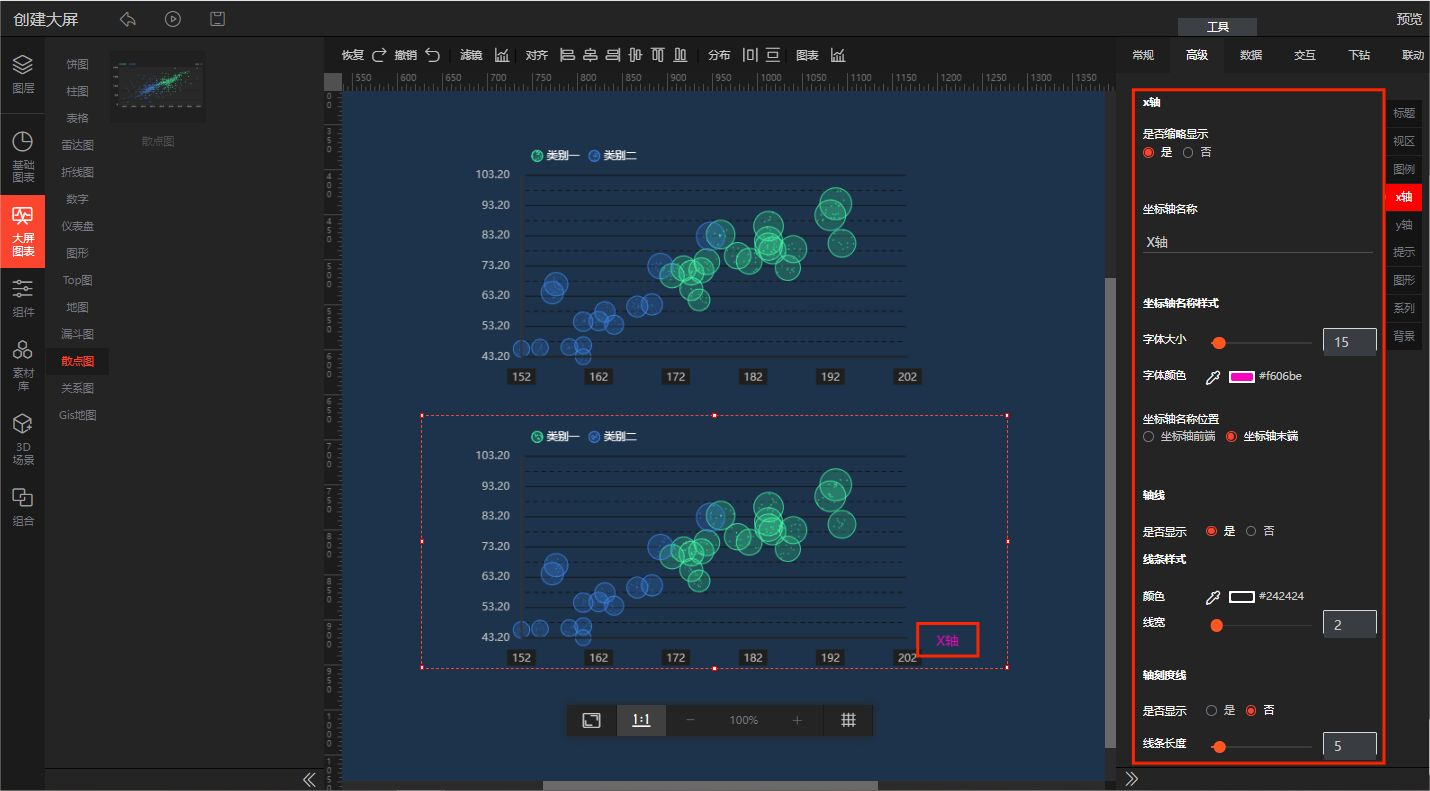The height and width of the screenshot is (791, 1430).
Task: Select 折线图 from chart list
Action: point(77,172)
